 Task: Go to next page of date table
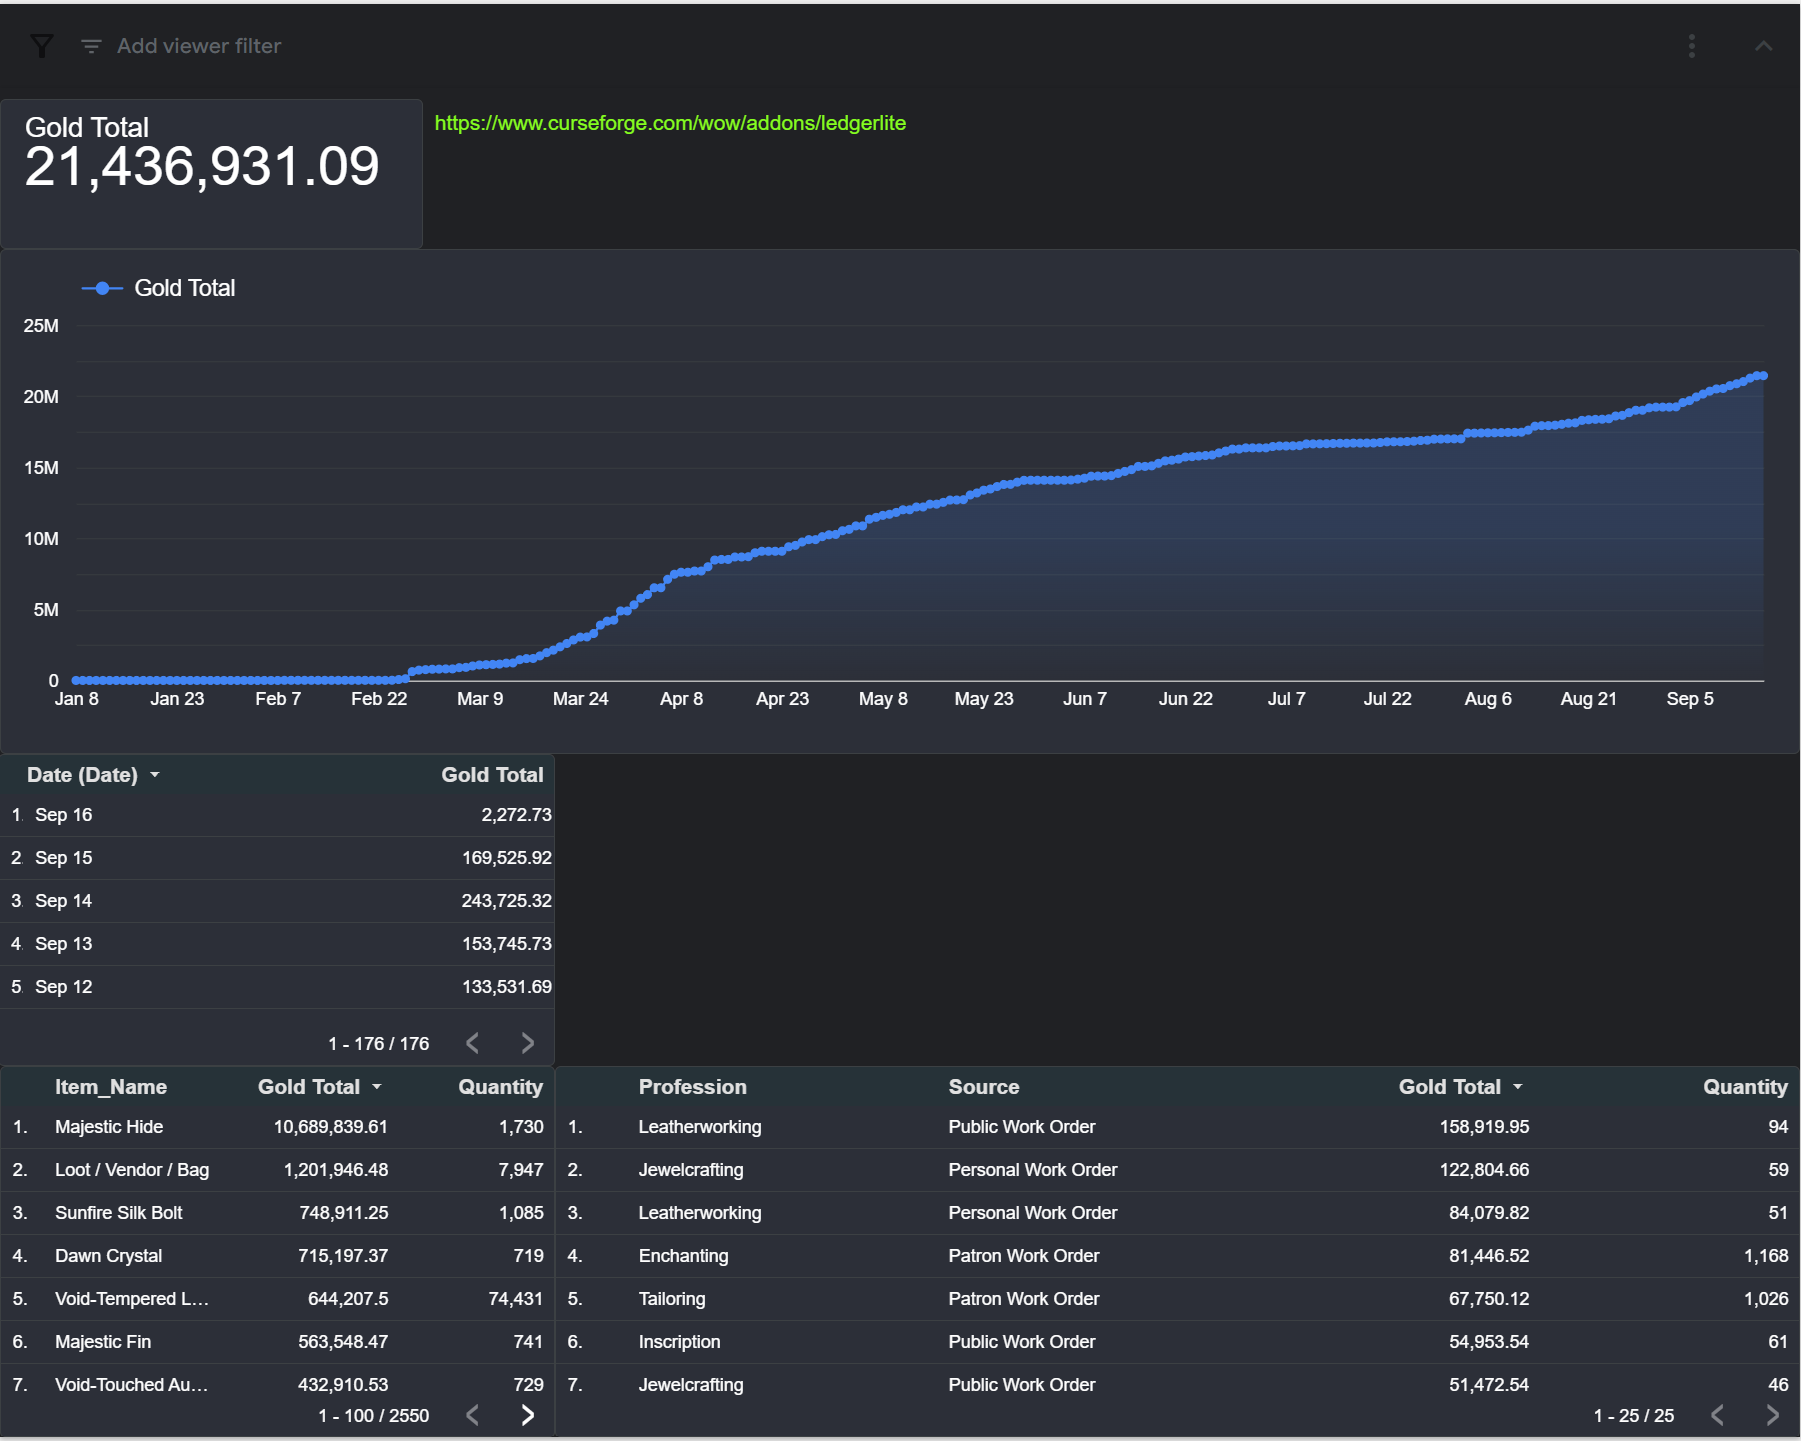pyautogui.click(x=528, y=1043)
